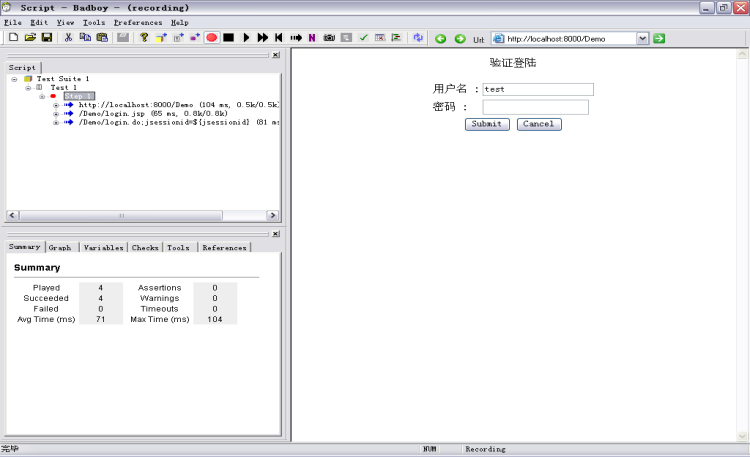This screenshot has width=750, height=457.
Task: Open the Edit menu
Action: (39, 22)
